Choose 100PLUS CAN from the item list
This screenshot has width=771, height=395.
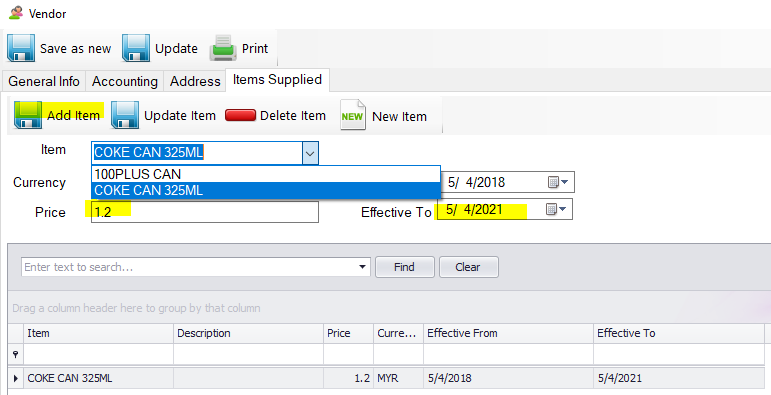point(266,174)
